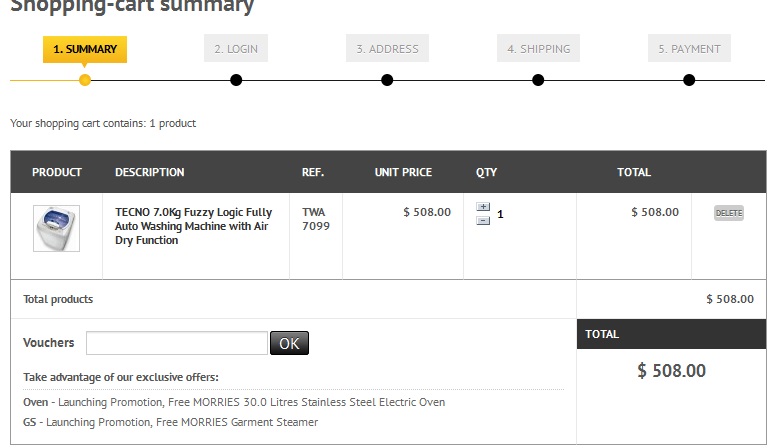The width and height of the screenshot is (771, 448).
Task: Click the progress dot beneath Login step
Action: click(236, 80)
